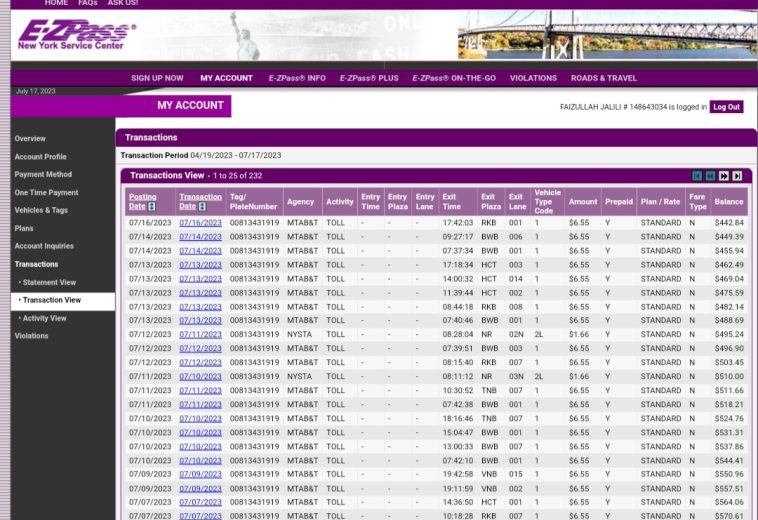Go to next page of transactions
This screenshot has width=758, height=520.
pos(724,176)
